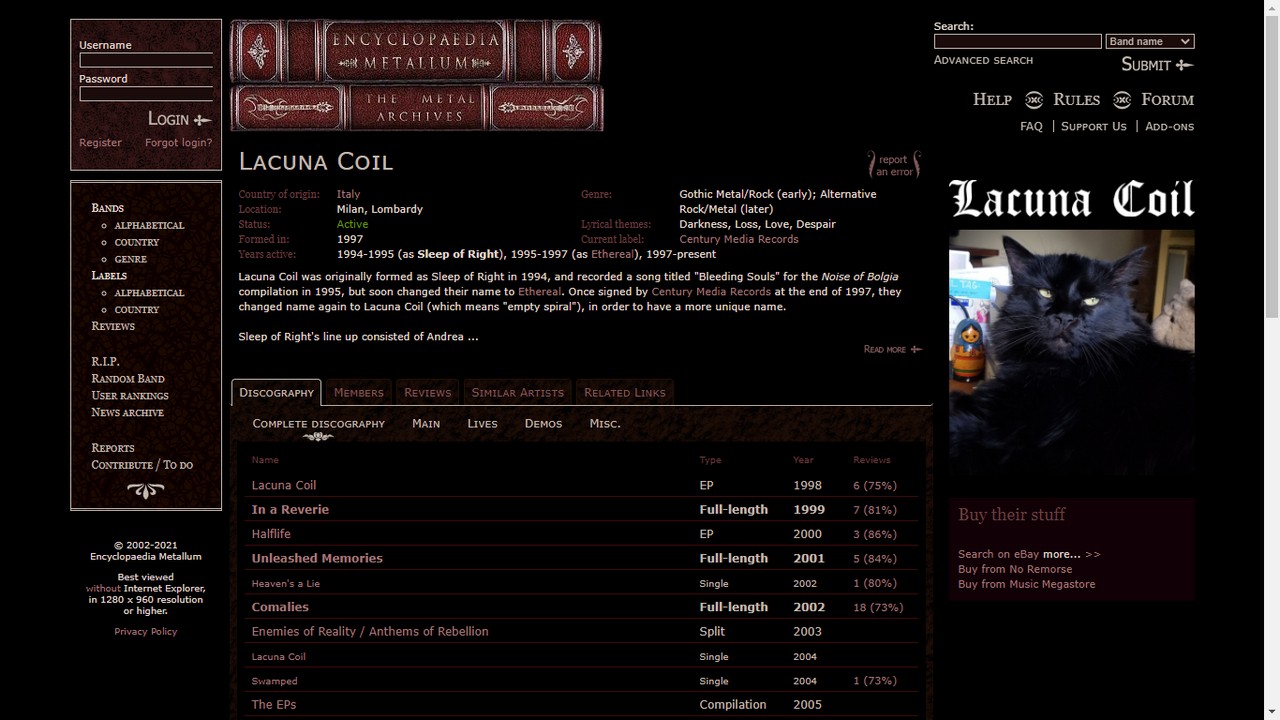Open the Help page
Image resolution: width=1280 pixels, height=720 pixels.
coord(992,100)
